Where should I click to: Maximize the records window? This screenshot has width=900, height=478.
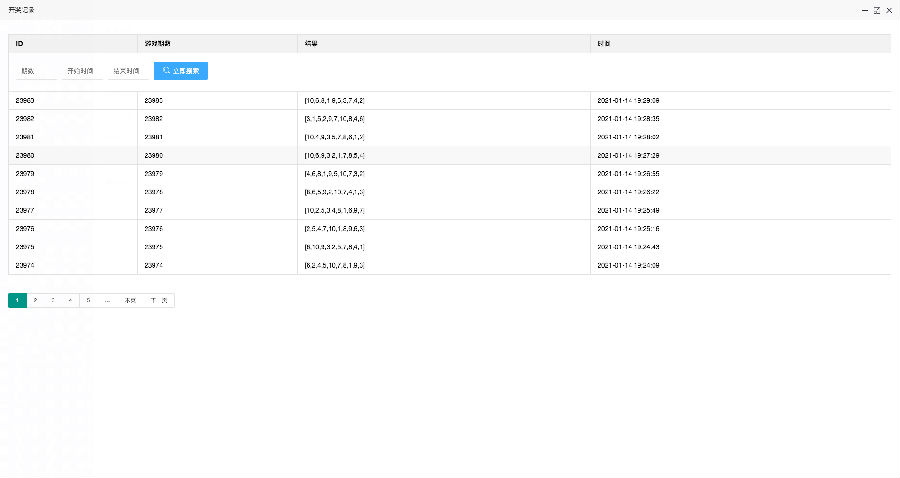(x=877, y=10)
